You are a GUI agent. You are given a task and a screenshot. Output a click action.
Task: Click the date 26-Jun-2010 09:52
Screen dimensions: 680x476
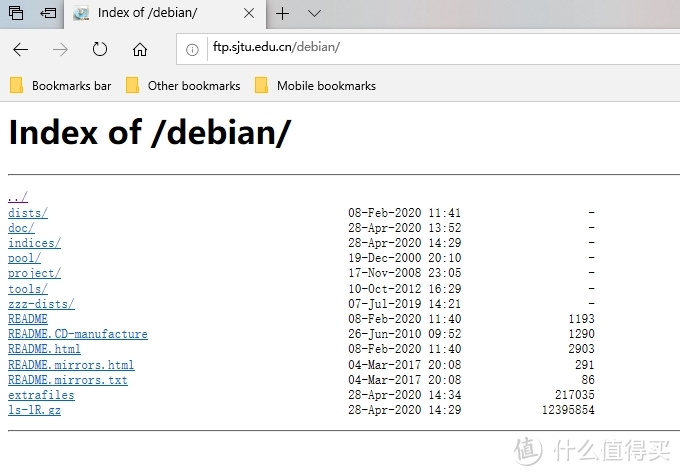click(405, 334)
